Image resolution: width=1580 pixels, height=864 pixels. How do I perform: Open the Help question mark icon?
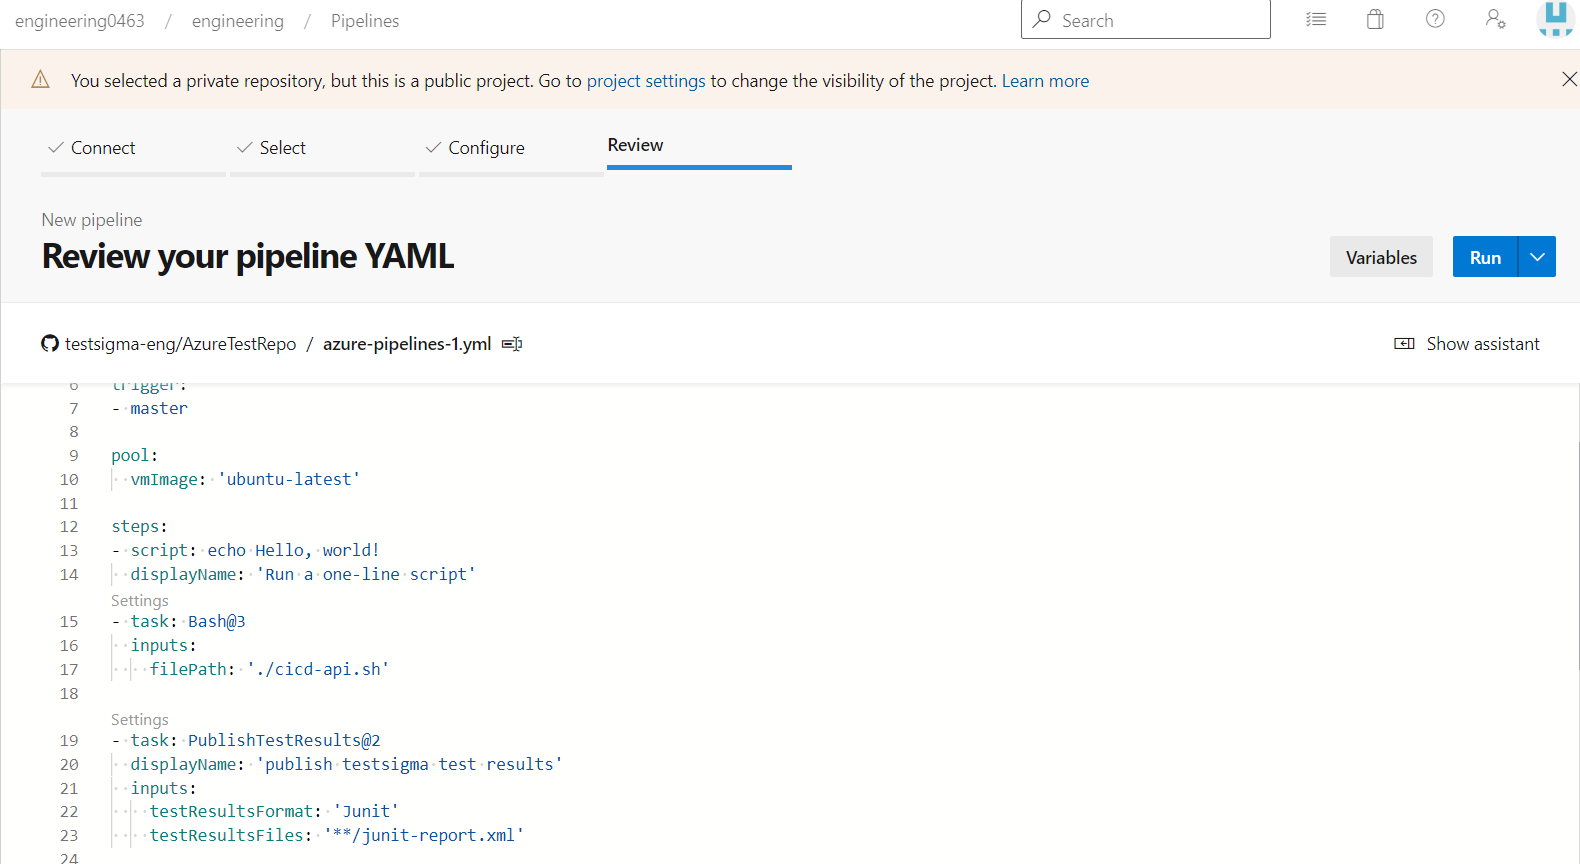coord(1435,19)
